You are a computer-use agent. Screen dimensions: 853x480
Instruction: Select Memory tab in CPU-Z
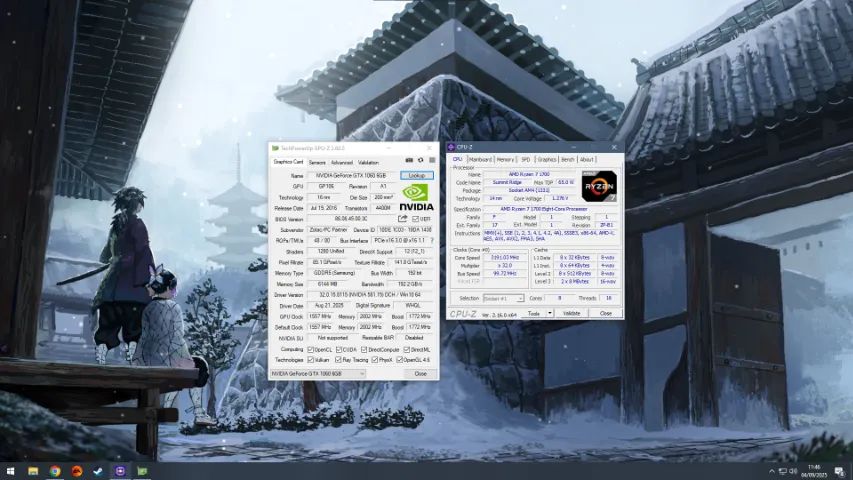click(505, 159)
